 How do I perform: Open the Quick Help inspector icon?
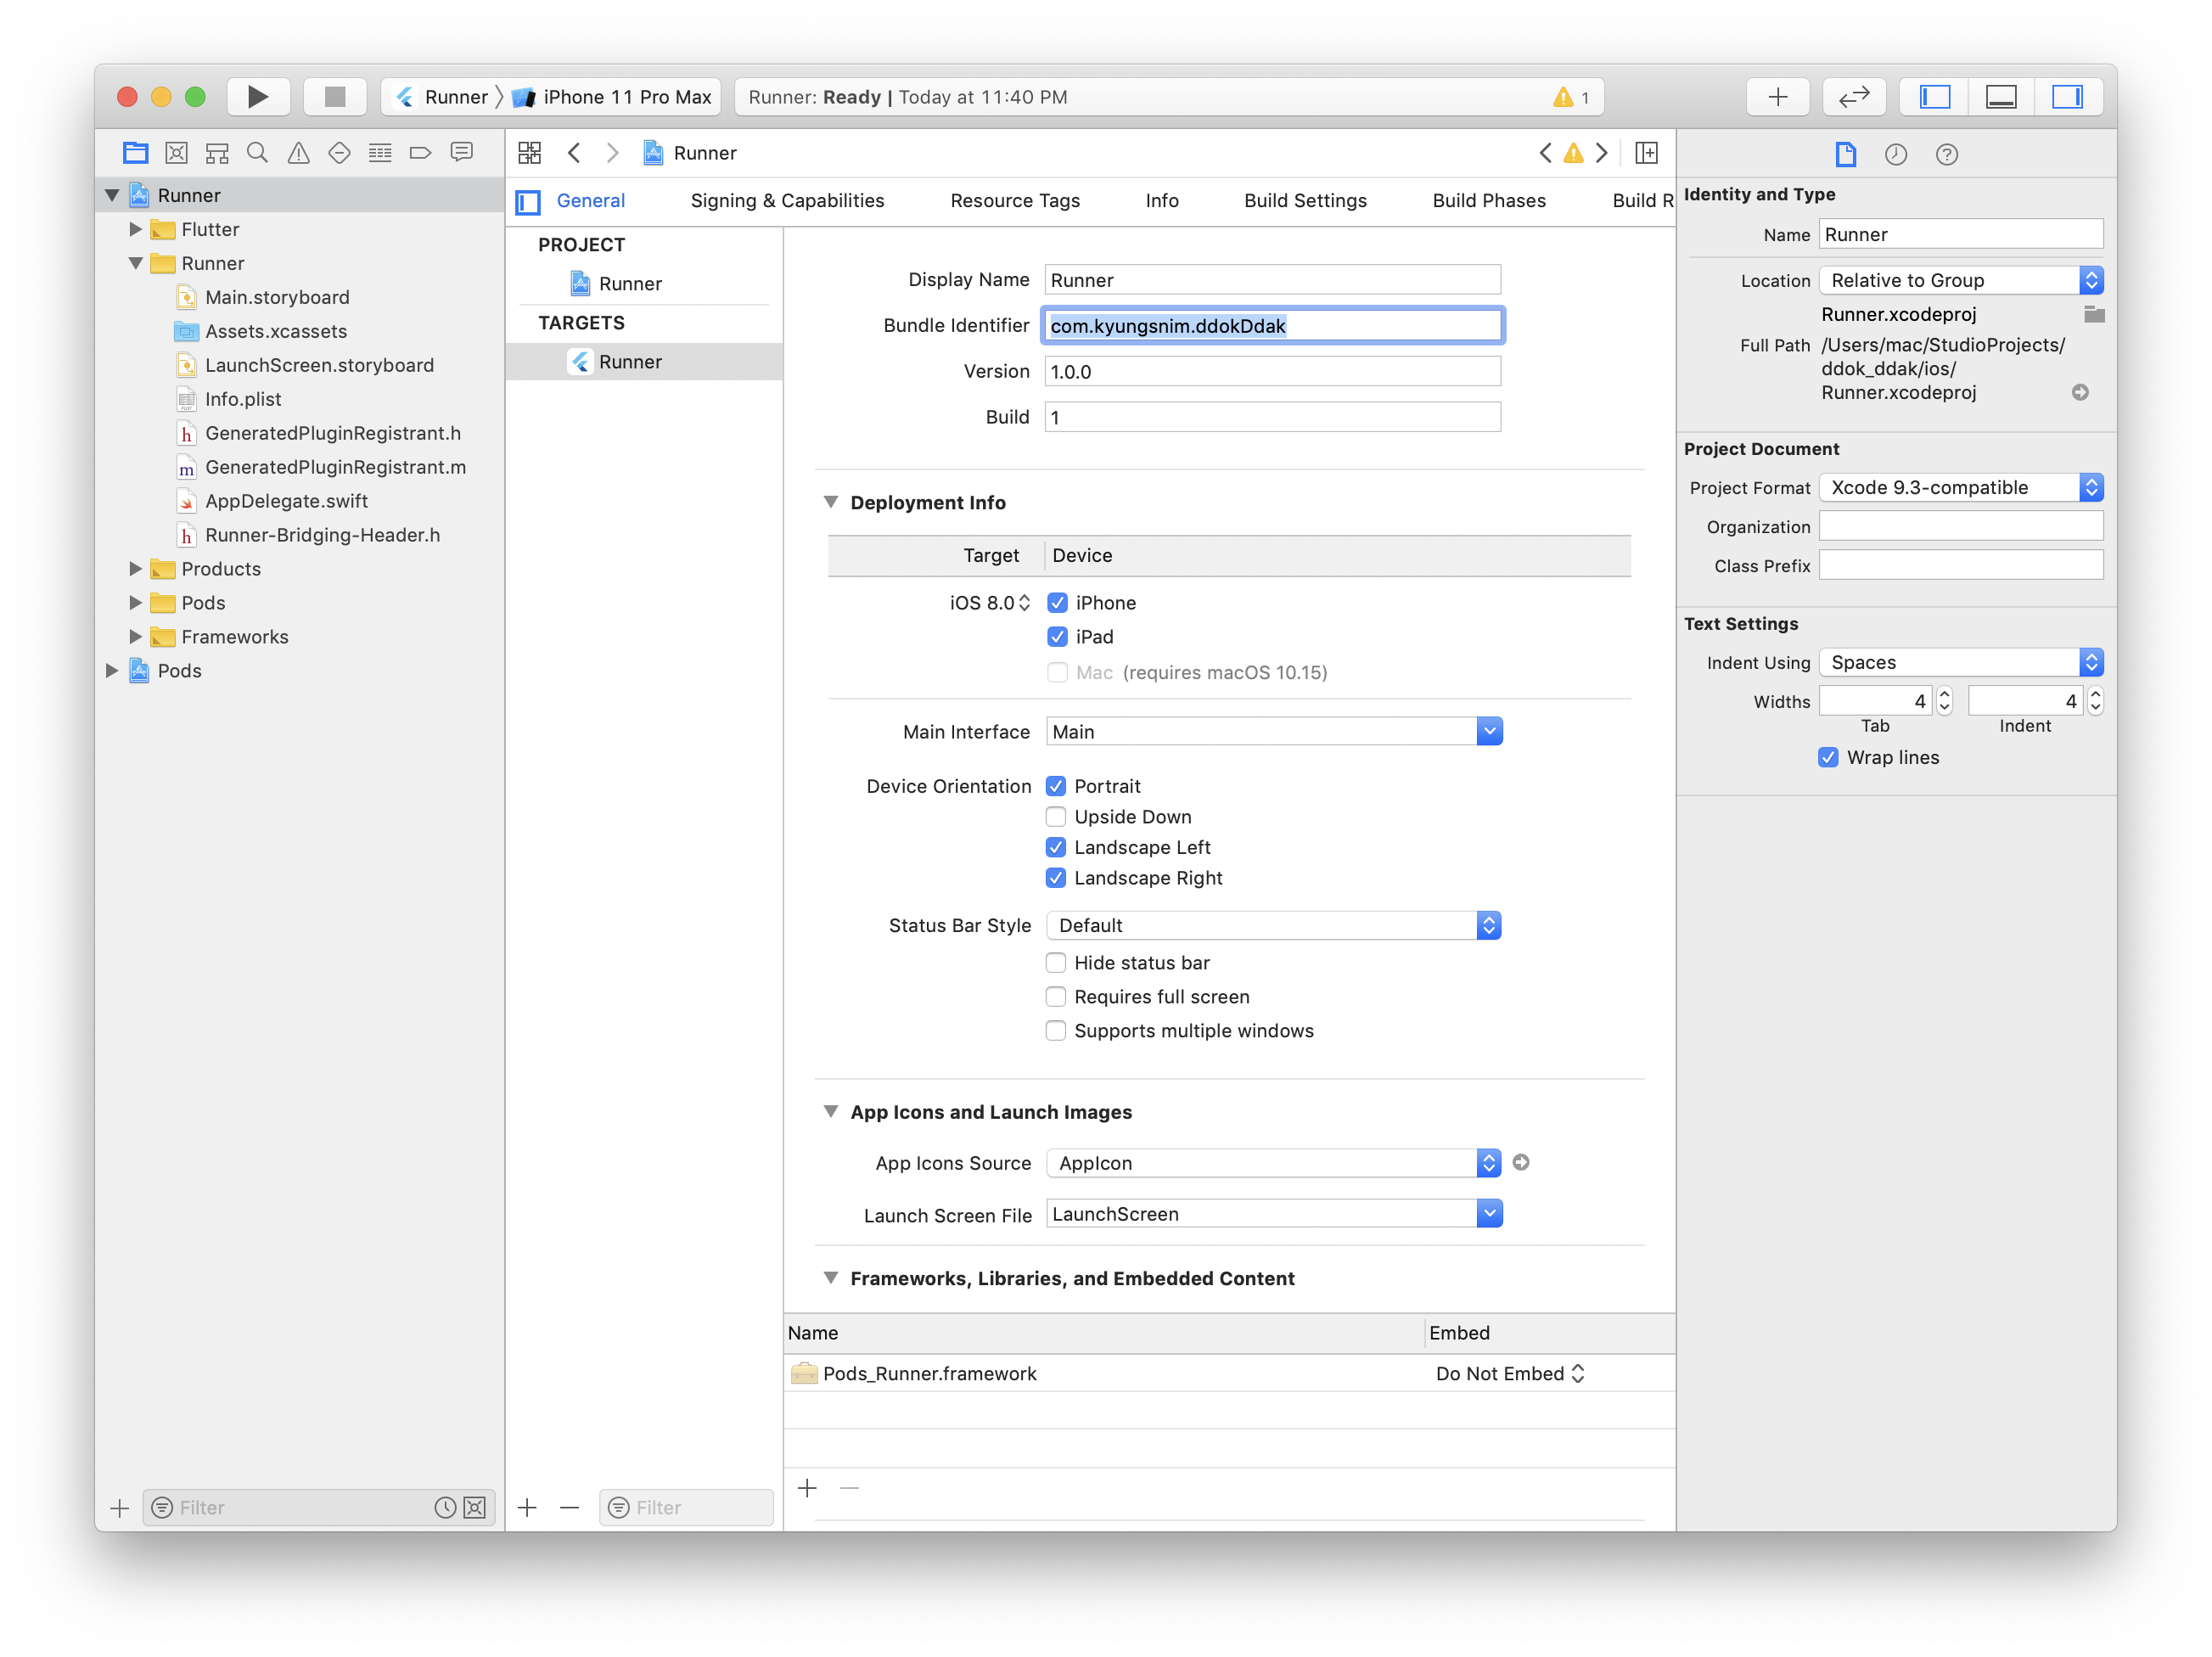point(1946,154)
